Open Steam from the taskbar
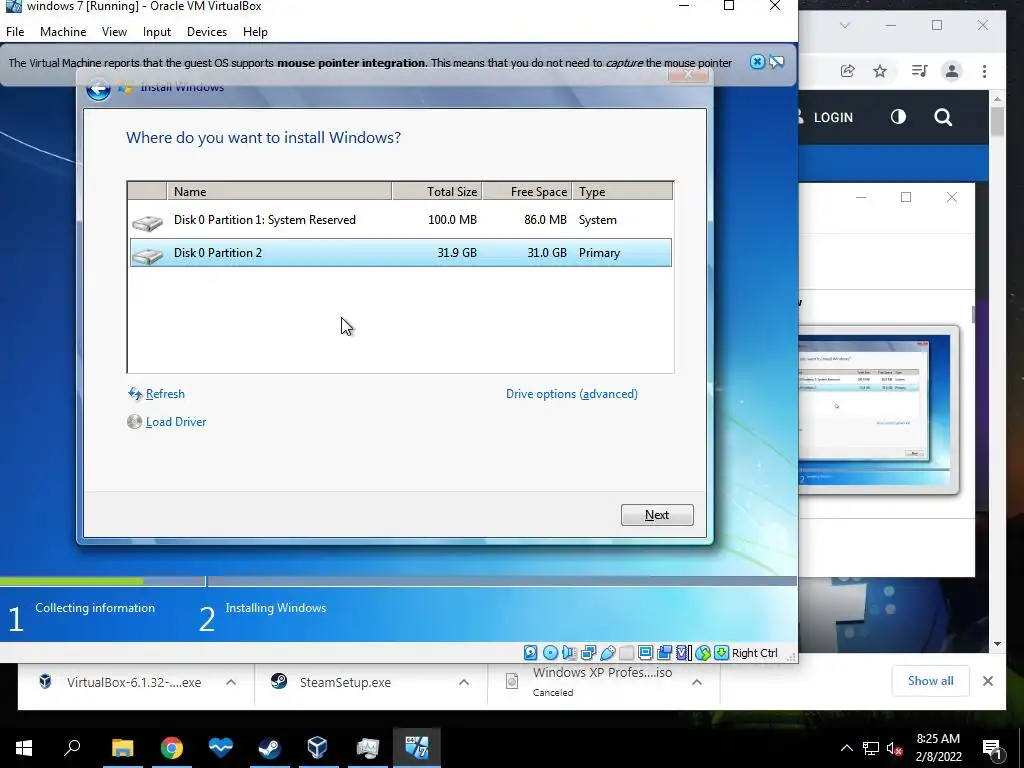 coord(268,748)
